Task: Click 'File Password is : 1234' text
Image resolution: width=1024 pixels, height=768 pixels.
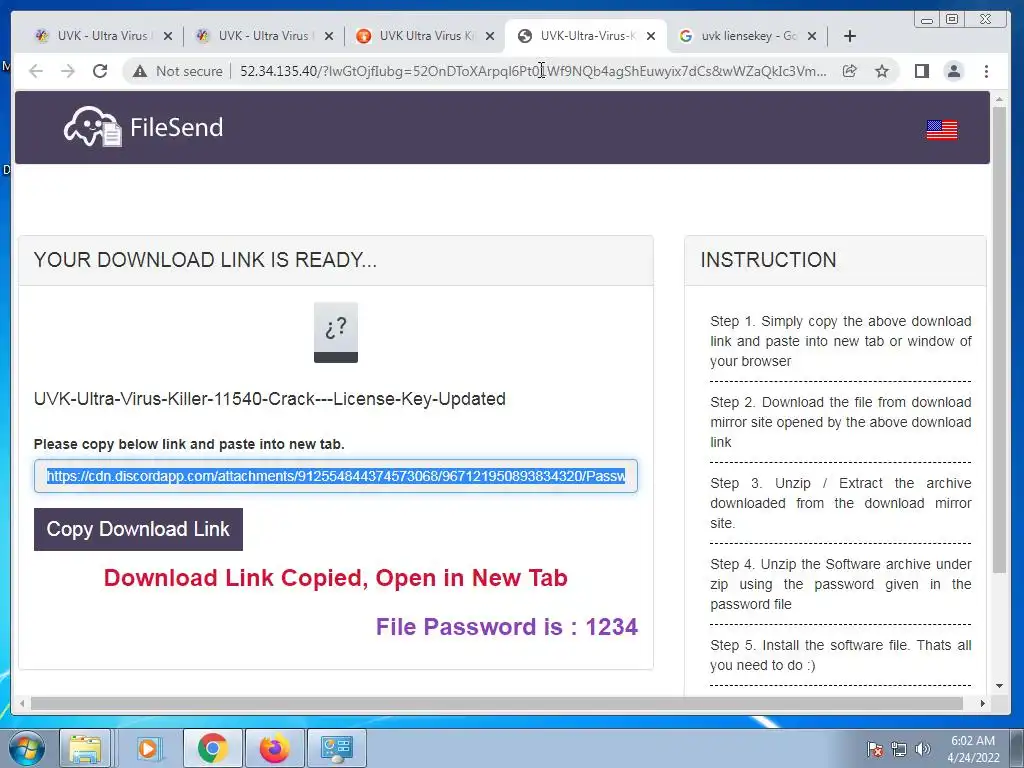Action: click(x=507, y=627)
